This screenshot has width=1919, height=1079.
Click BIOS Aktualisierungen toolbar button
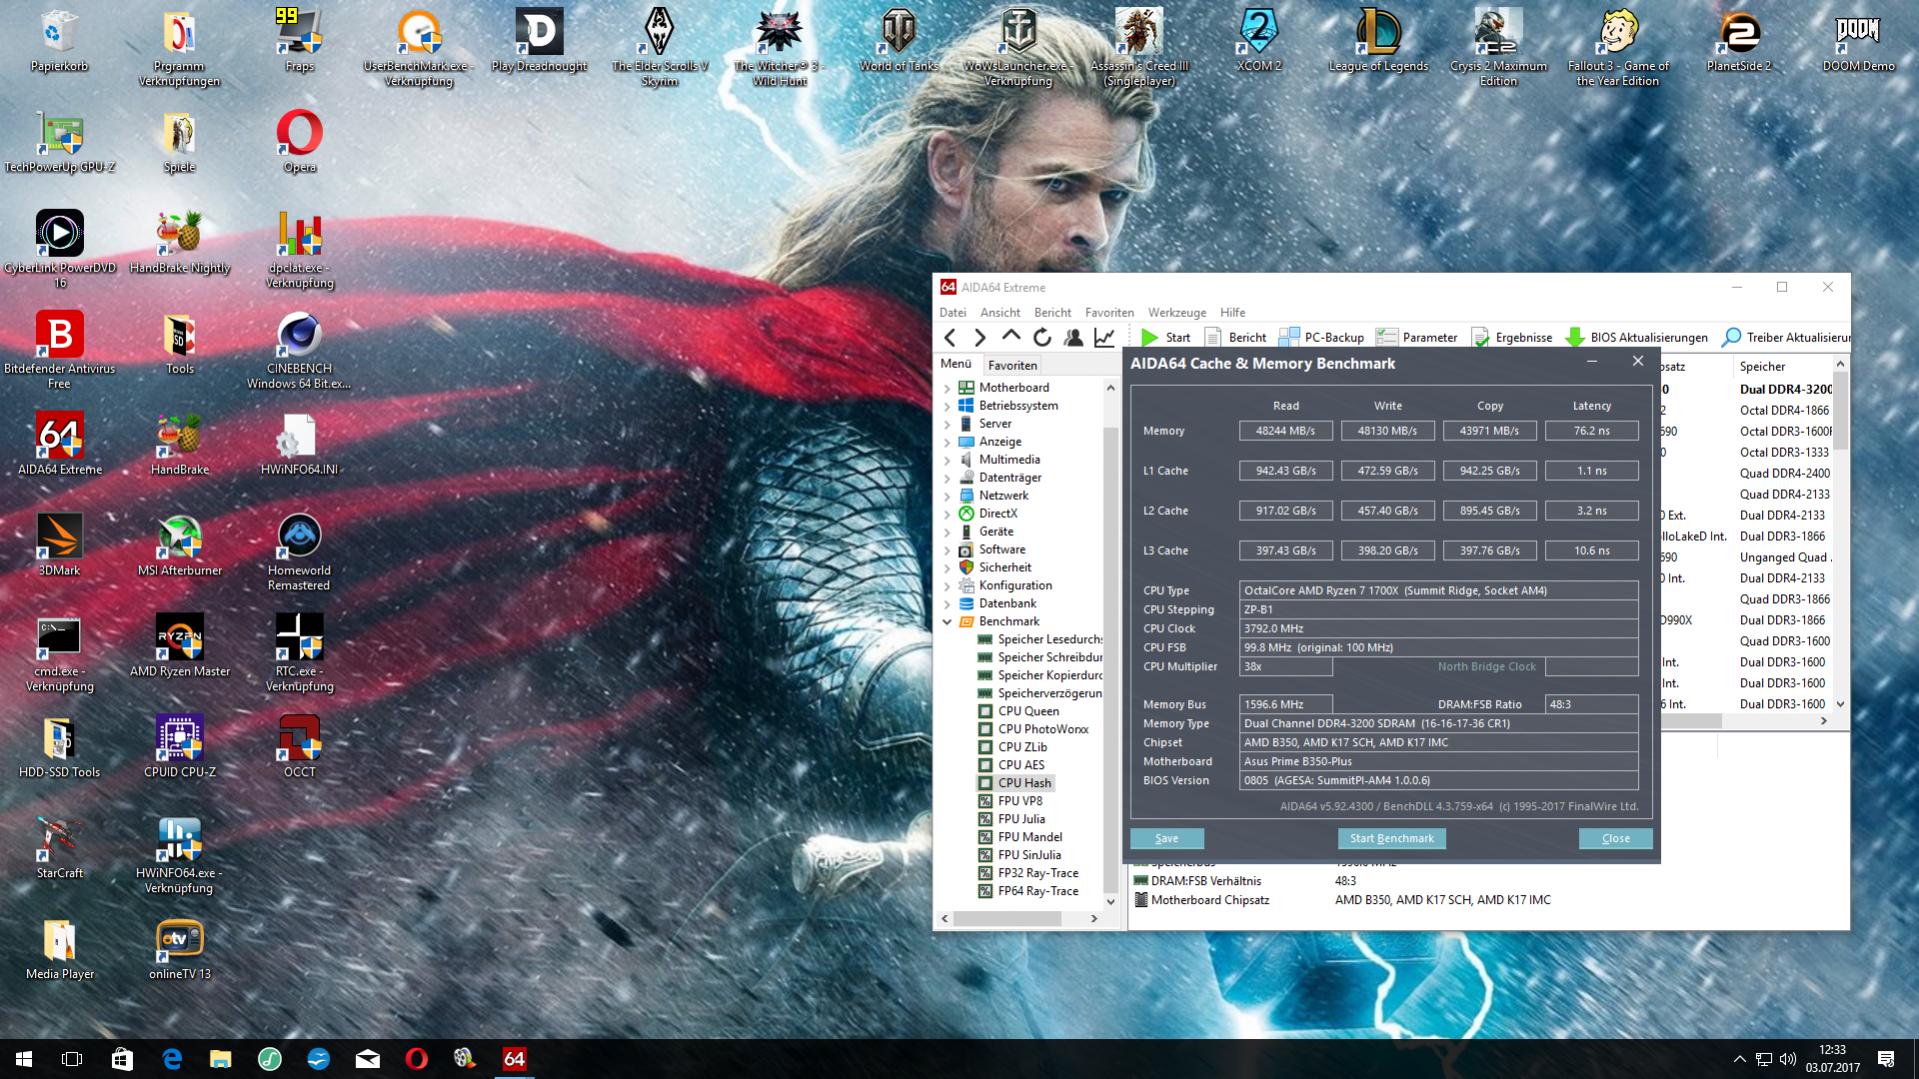(x=1637, y=338)
